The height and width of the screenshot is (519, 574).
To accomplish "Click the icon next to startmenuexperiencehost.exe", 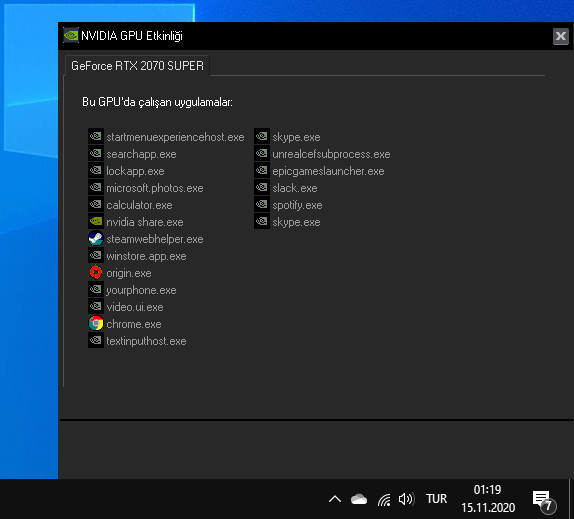I will 96,137.
